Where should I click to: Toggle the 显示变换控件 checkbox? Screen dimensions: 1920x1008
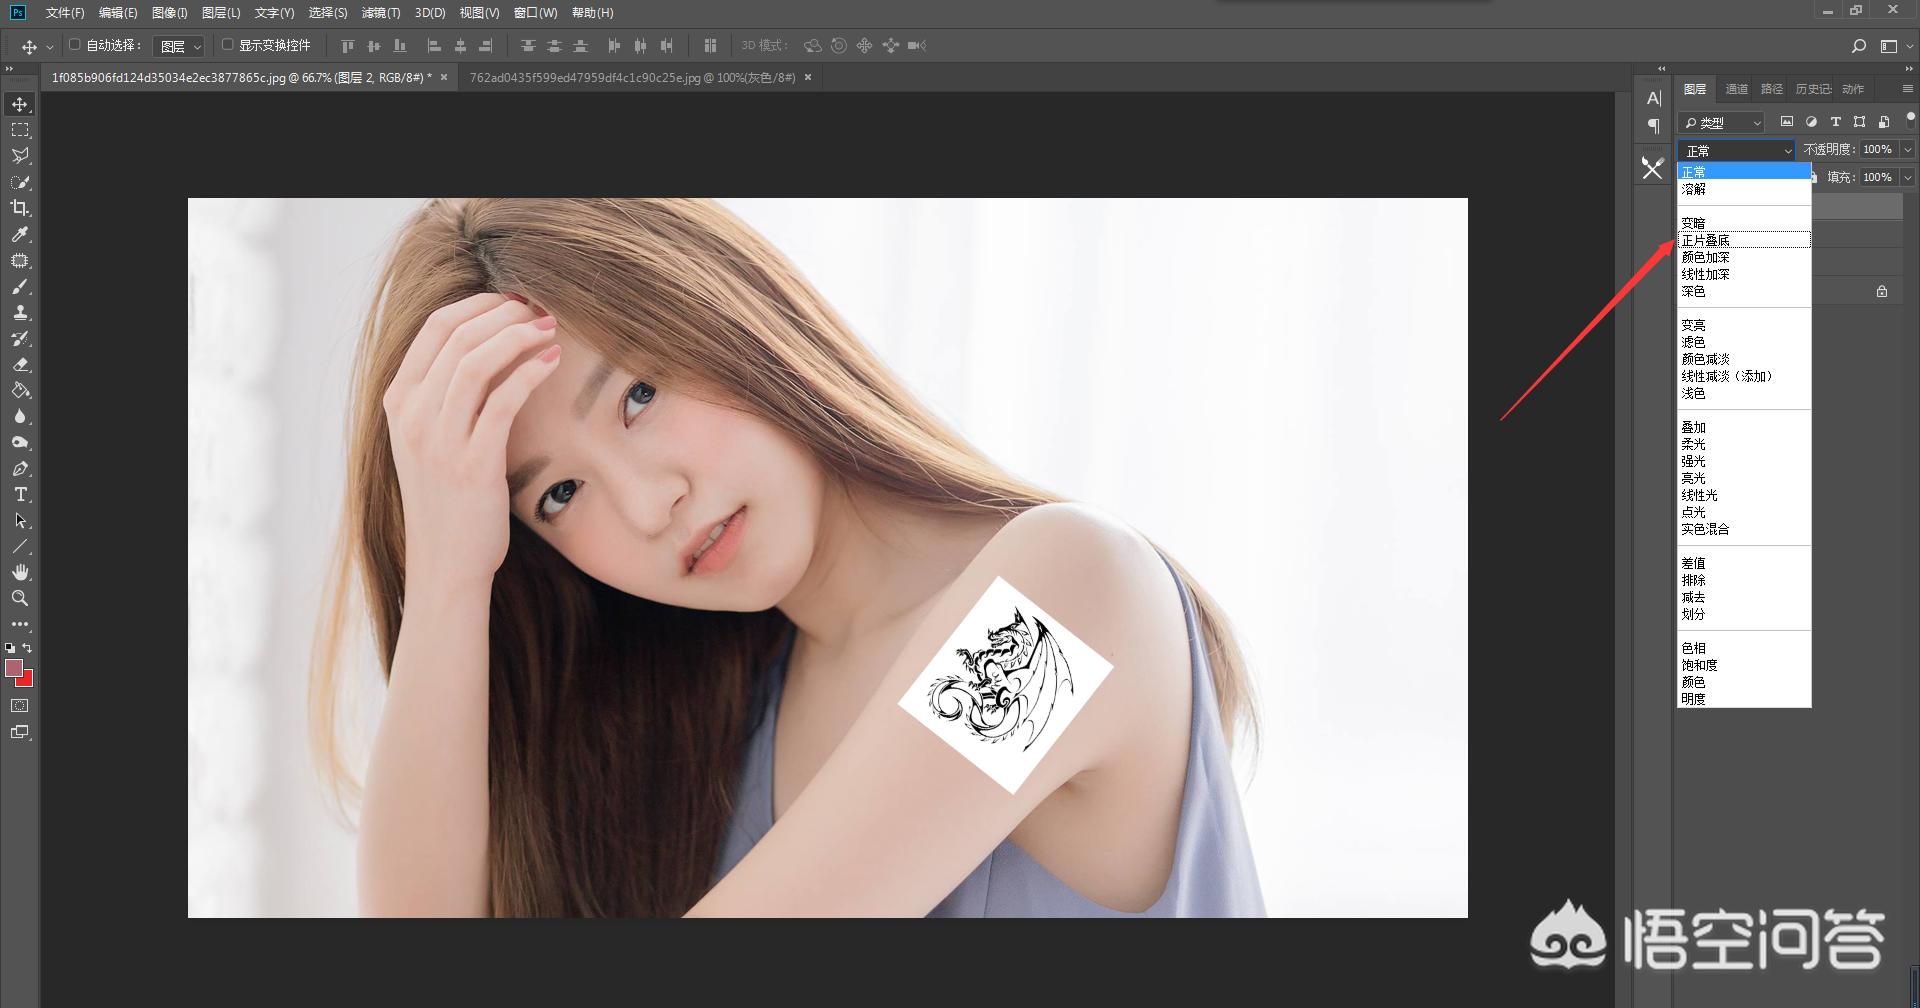pos(227,45)
